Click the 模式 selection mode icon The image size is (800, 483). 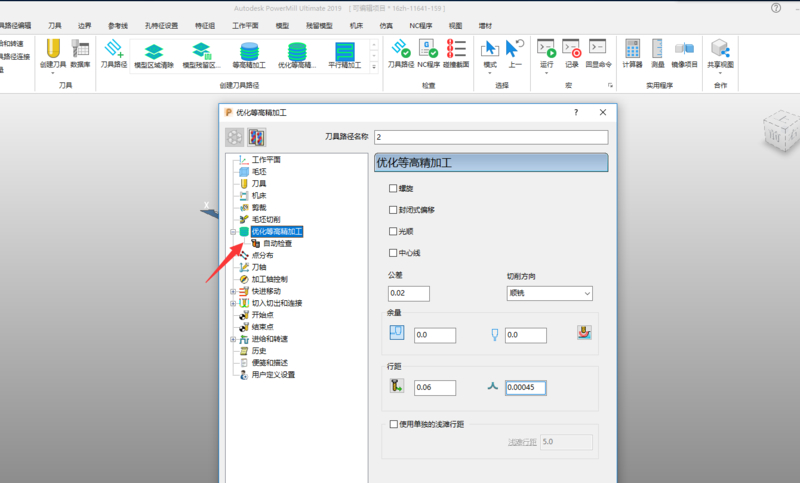coord(490,49)
